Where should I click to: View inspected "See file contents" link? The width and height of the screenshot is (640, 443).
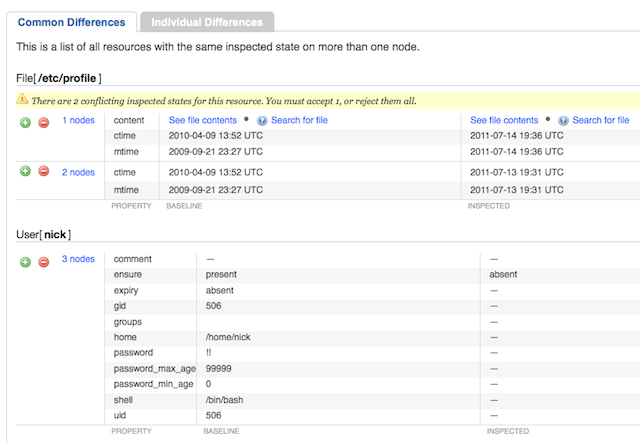(x=504, y=121)
